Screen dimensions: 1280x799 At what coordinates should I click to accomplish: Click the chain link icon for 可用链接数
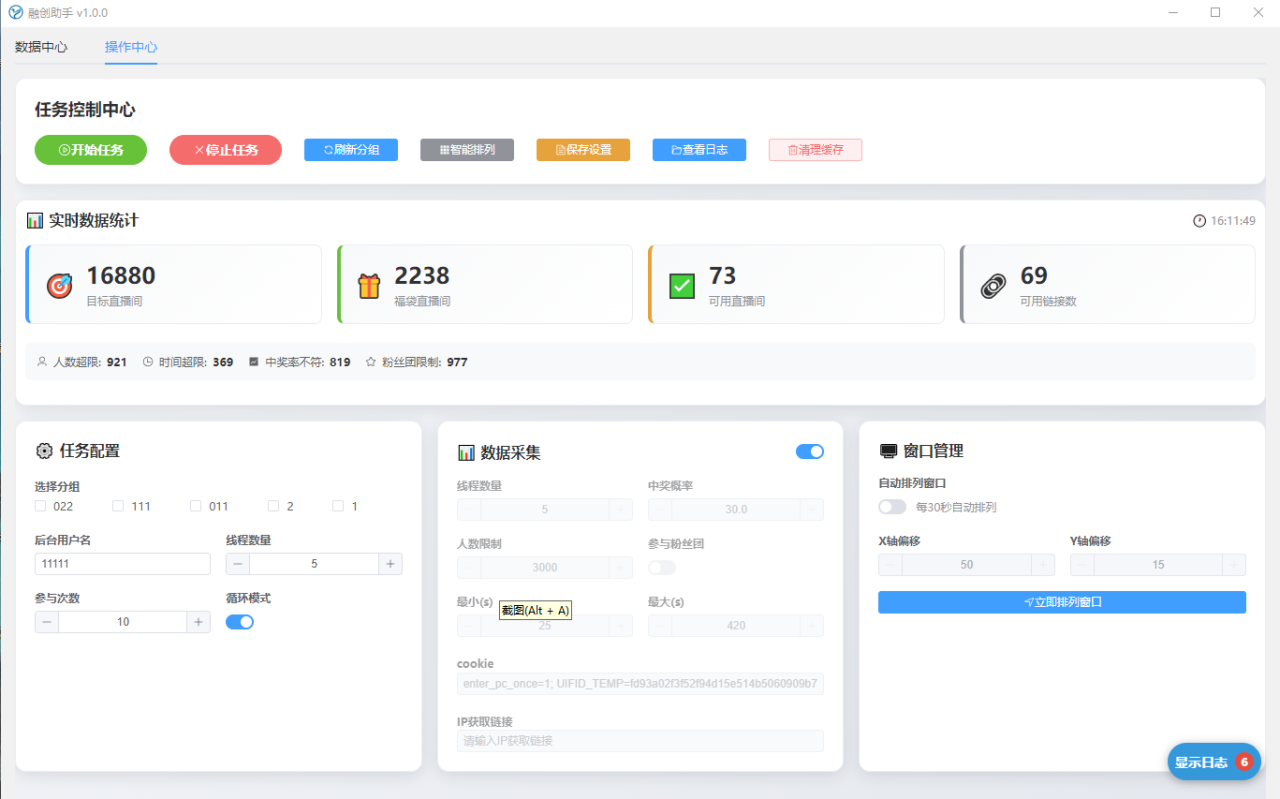pos(993,286)
